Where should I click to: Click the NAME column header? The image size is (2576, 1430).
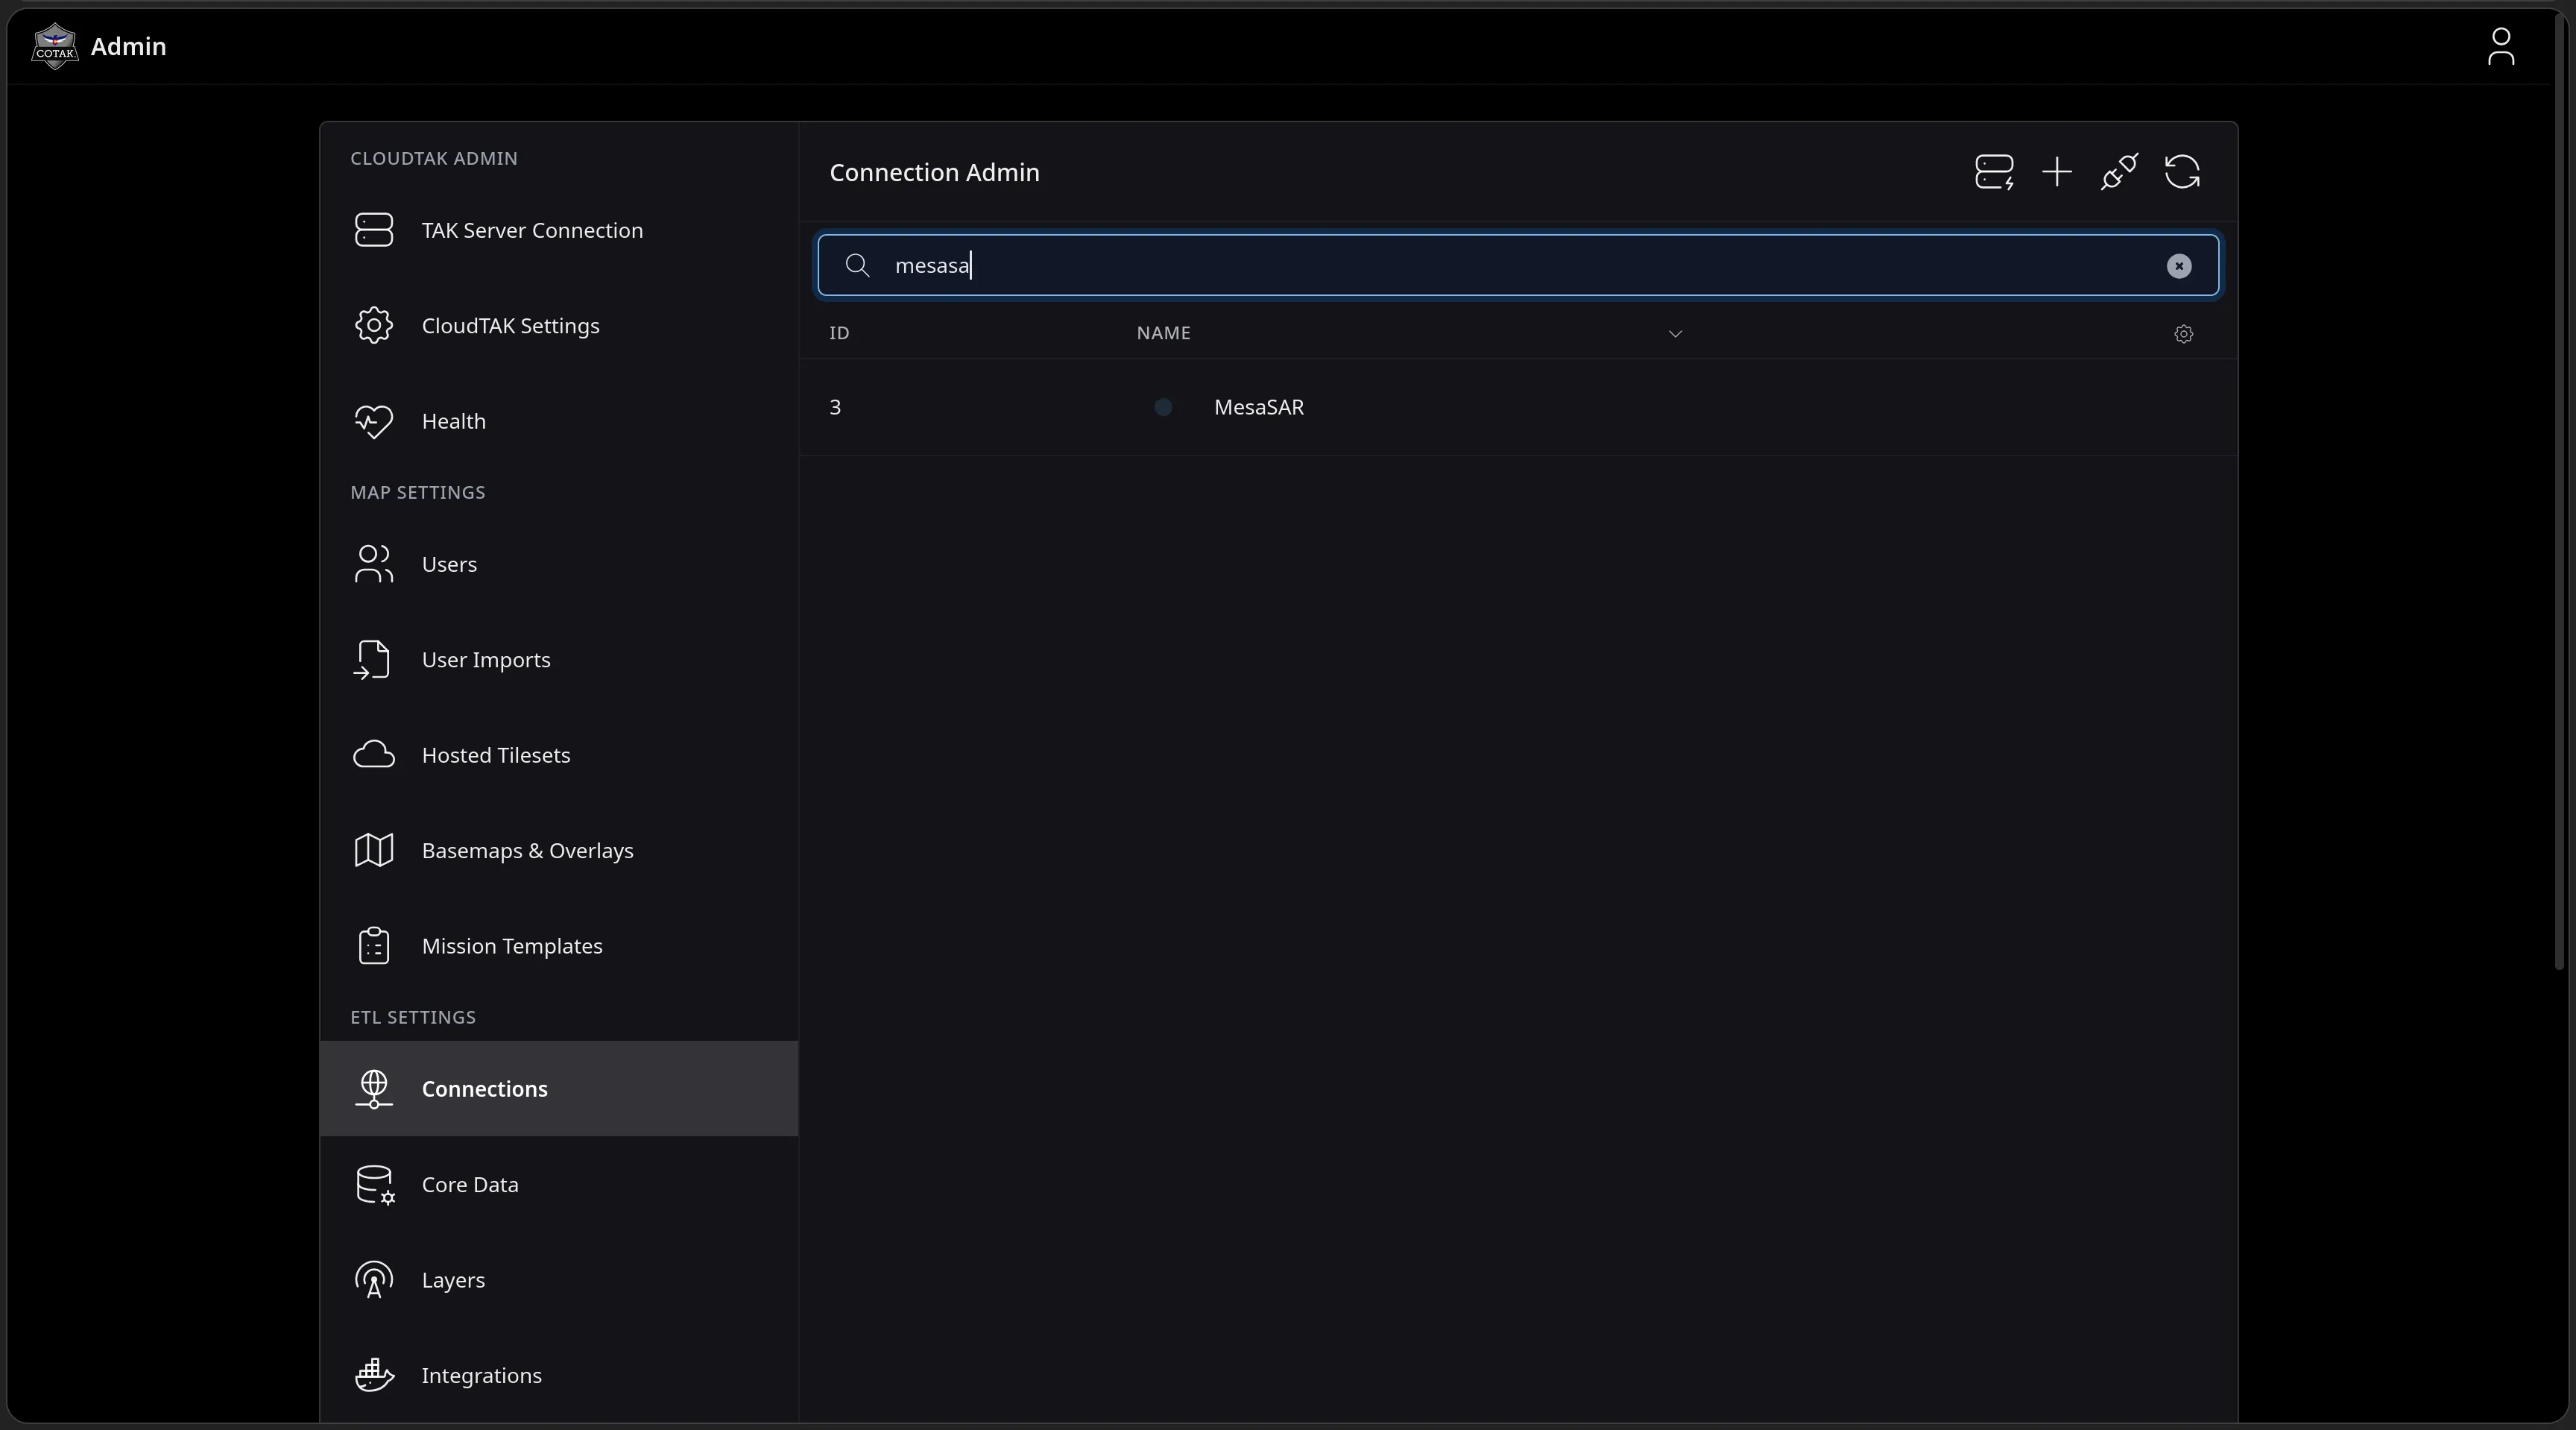[x=1163, y=333]
